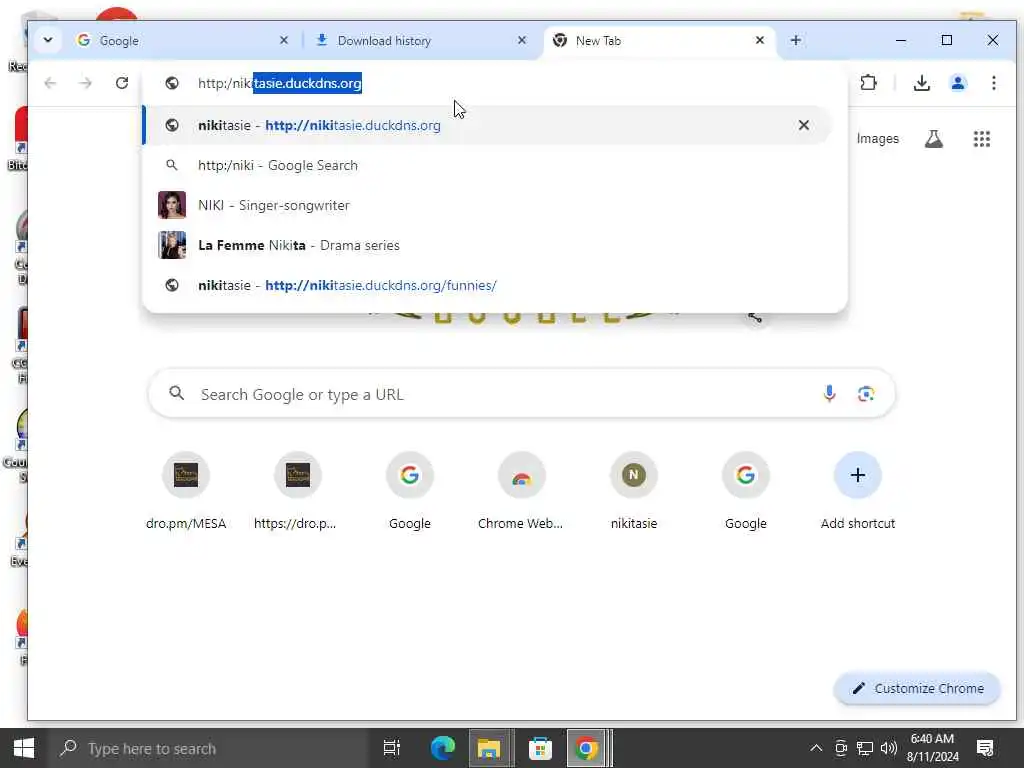1024x768 pixels.
Task: Open the Chrome three-dot menu
Action: point(993,83)
